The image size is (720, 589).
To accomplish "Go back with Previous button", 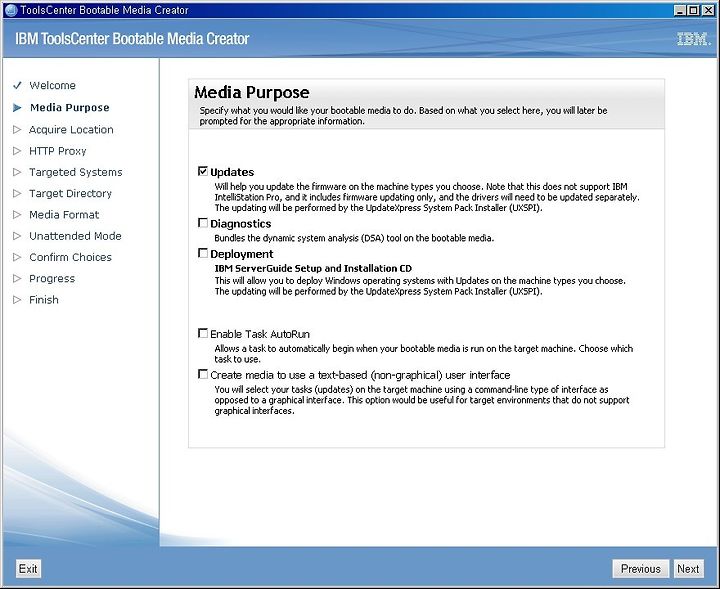I will pos(641,569).
